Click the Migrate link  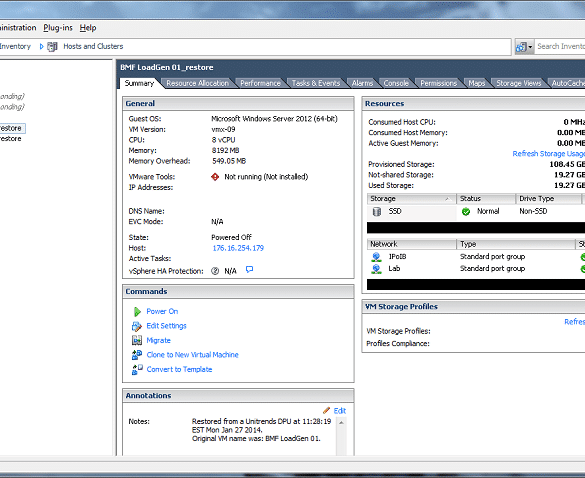[x=159, y=341]
